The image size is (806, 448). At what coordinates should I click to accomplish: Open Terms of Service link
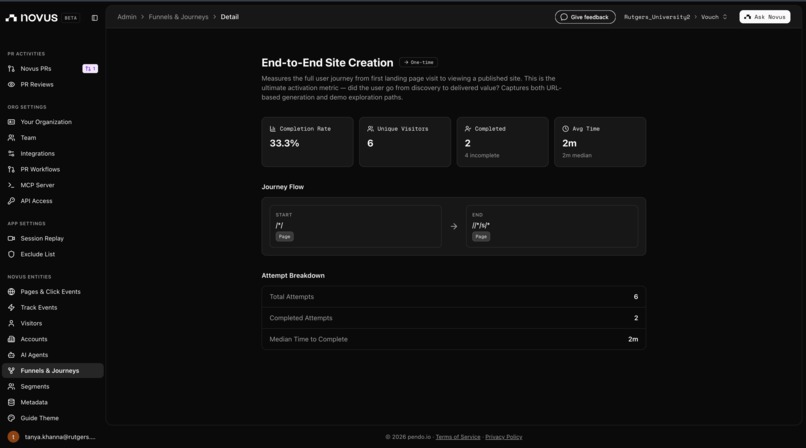[x=458, y=437]
